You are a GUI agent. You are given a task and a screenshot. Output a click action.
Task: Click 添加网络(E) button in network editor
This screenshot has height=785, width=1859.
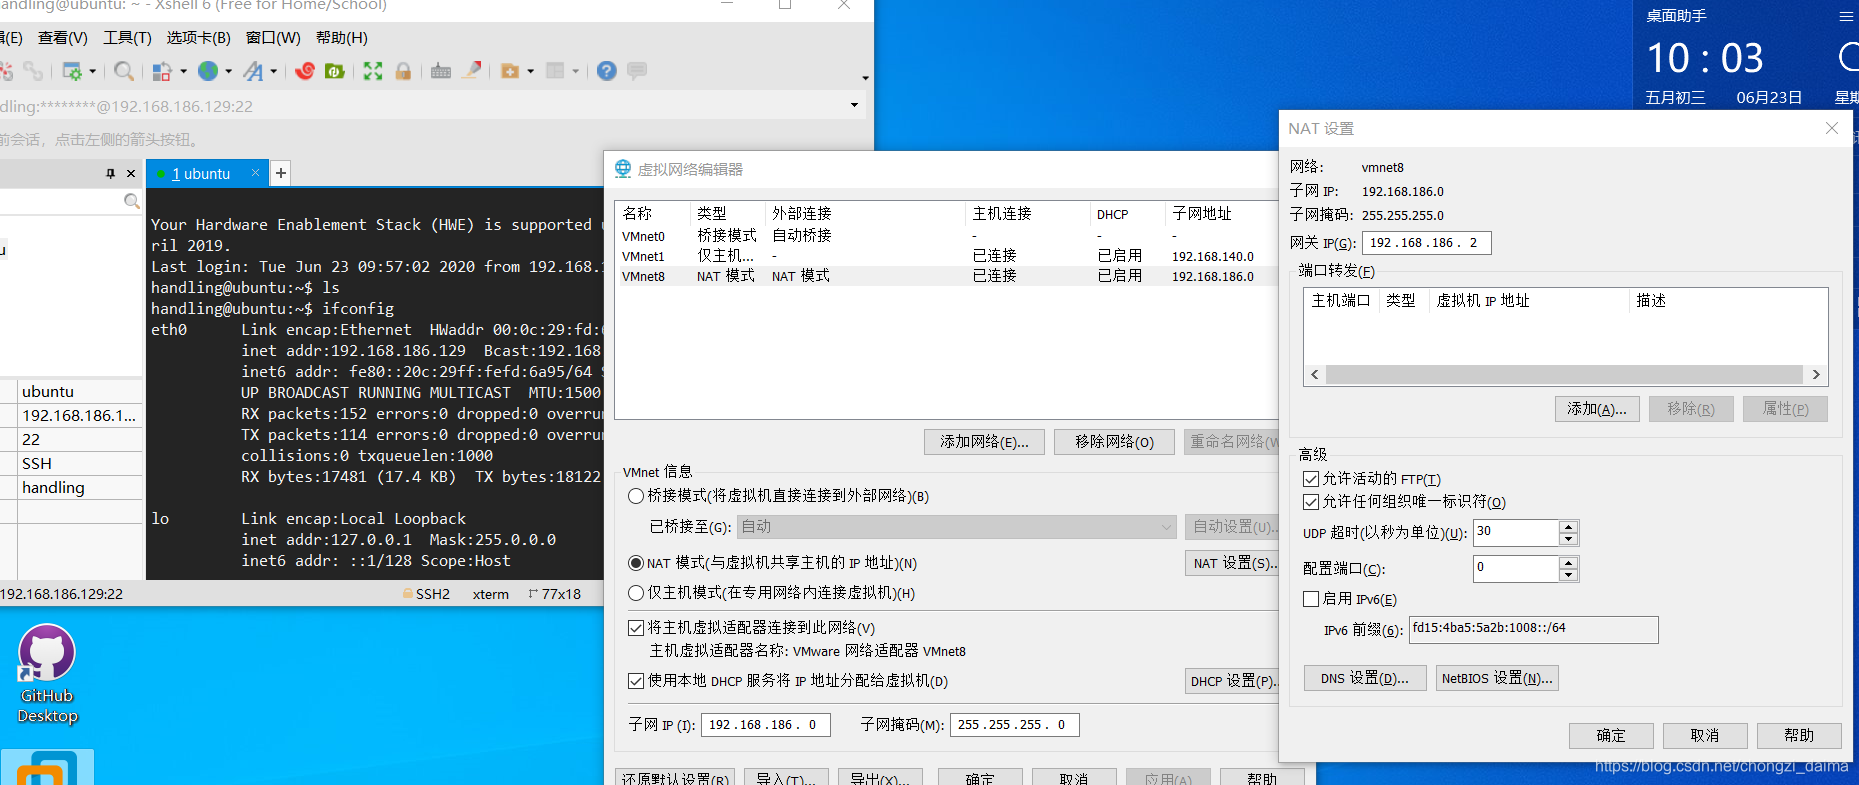[x=984, y=442]
